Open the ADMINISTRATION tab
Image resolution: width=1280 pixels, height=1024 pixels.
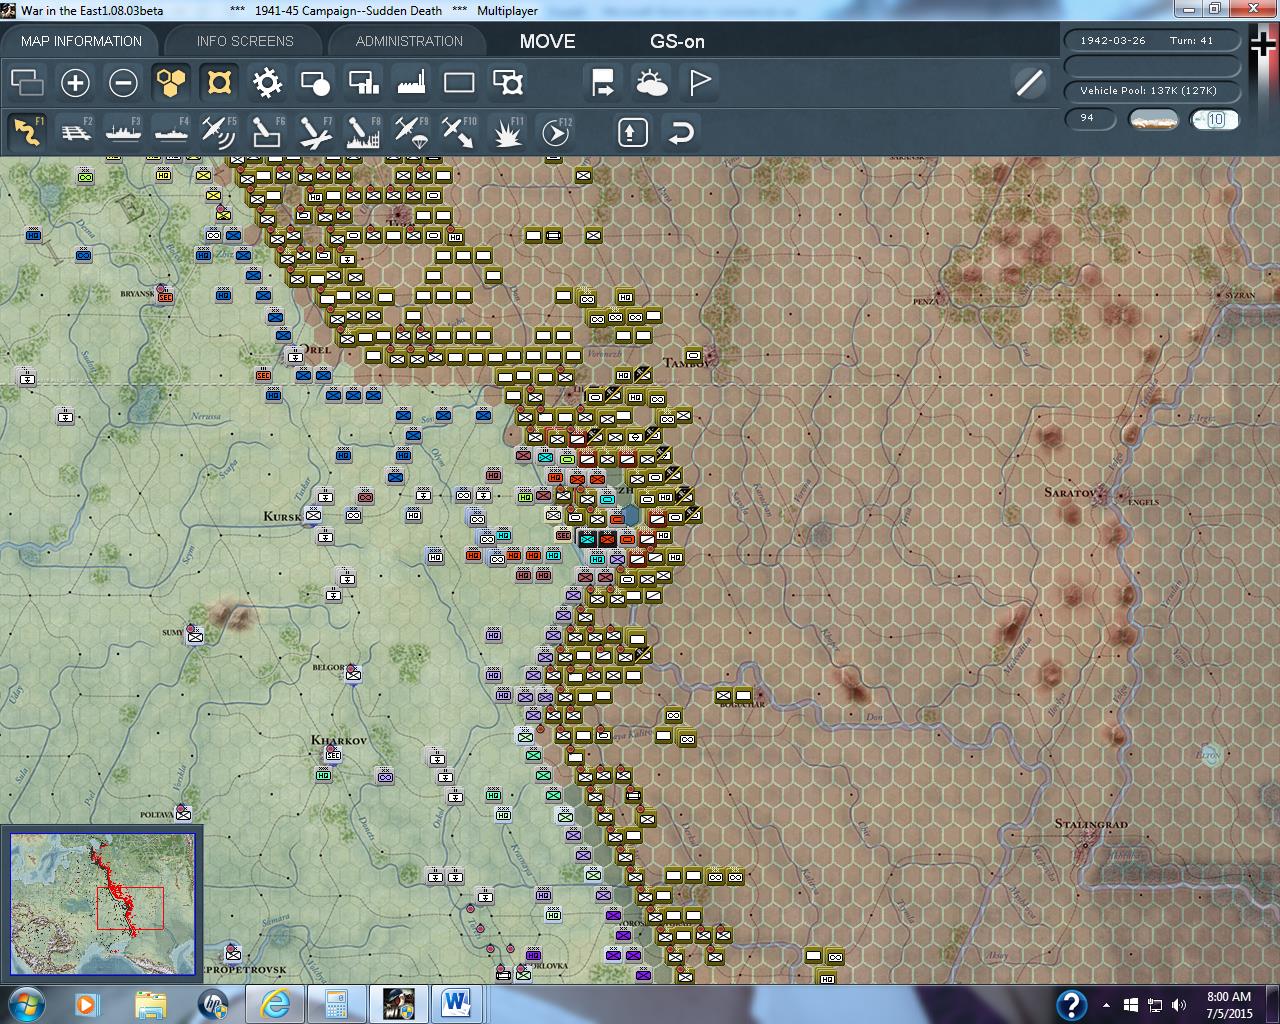409,41
